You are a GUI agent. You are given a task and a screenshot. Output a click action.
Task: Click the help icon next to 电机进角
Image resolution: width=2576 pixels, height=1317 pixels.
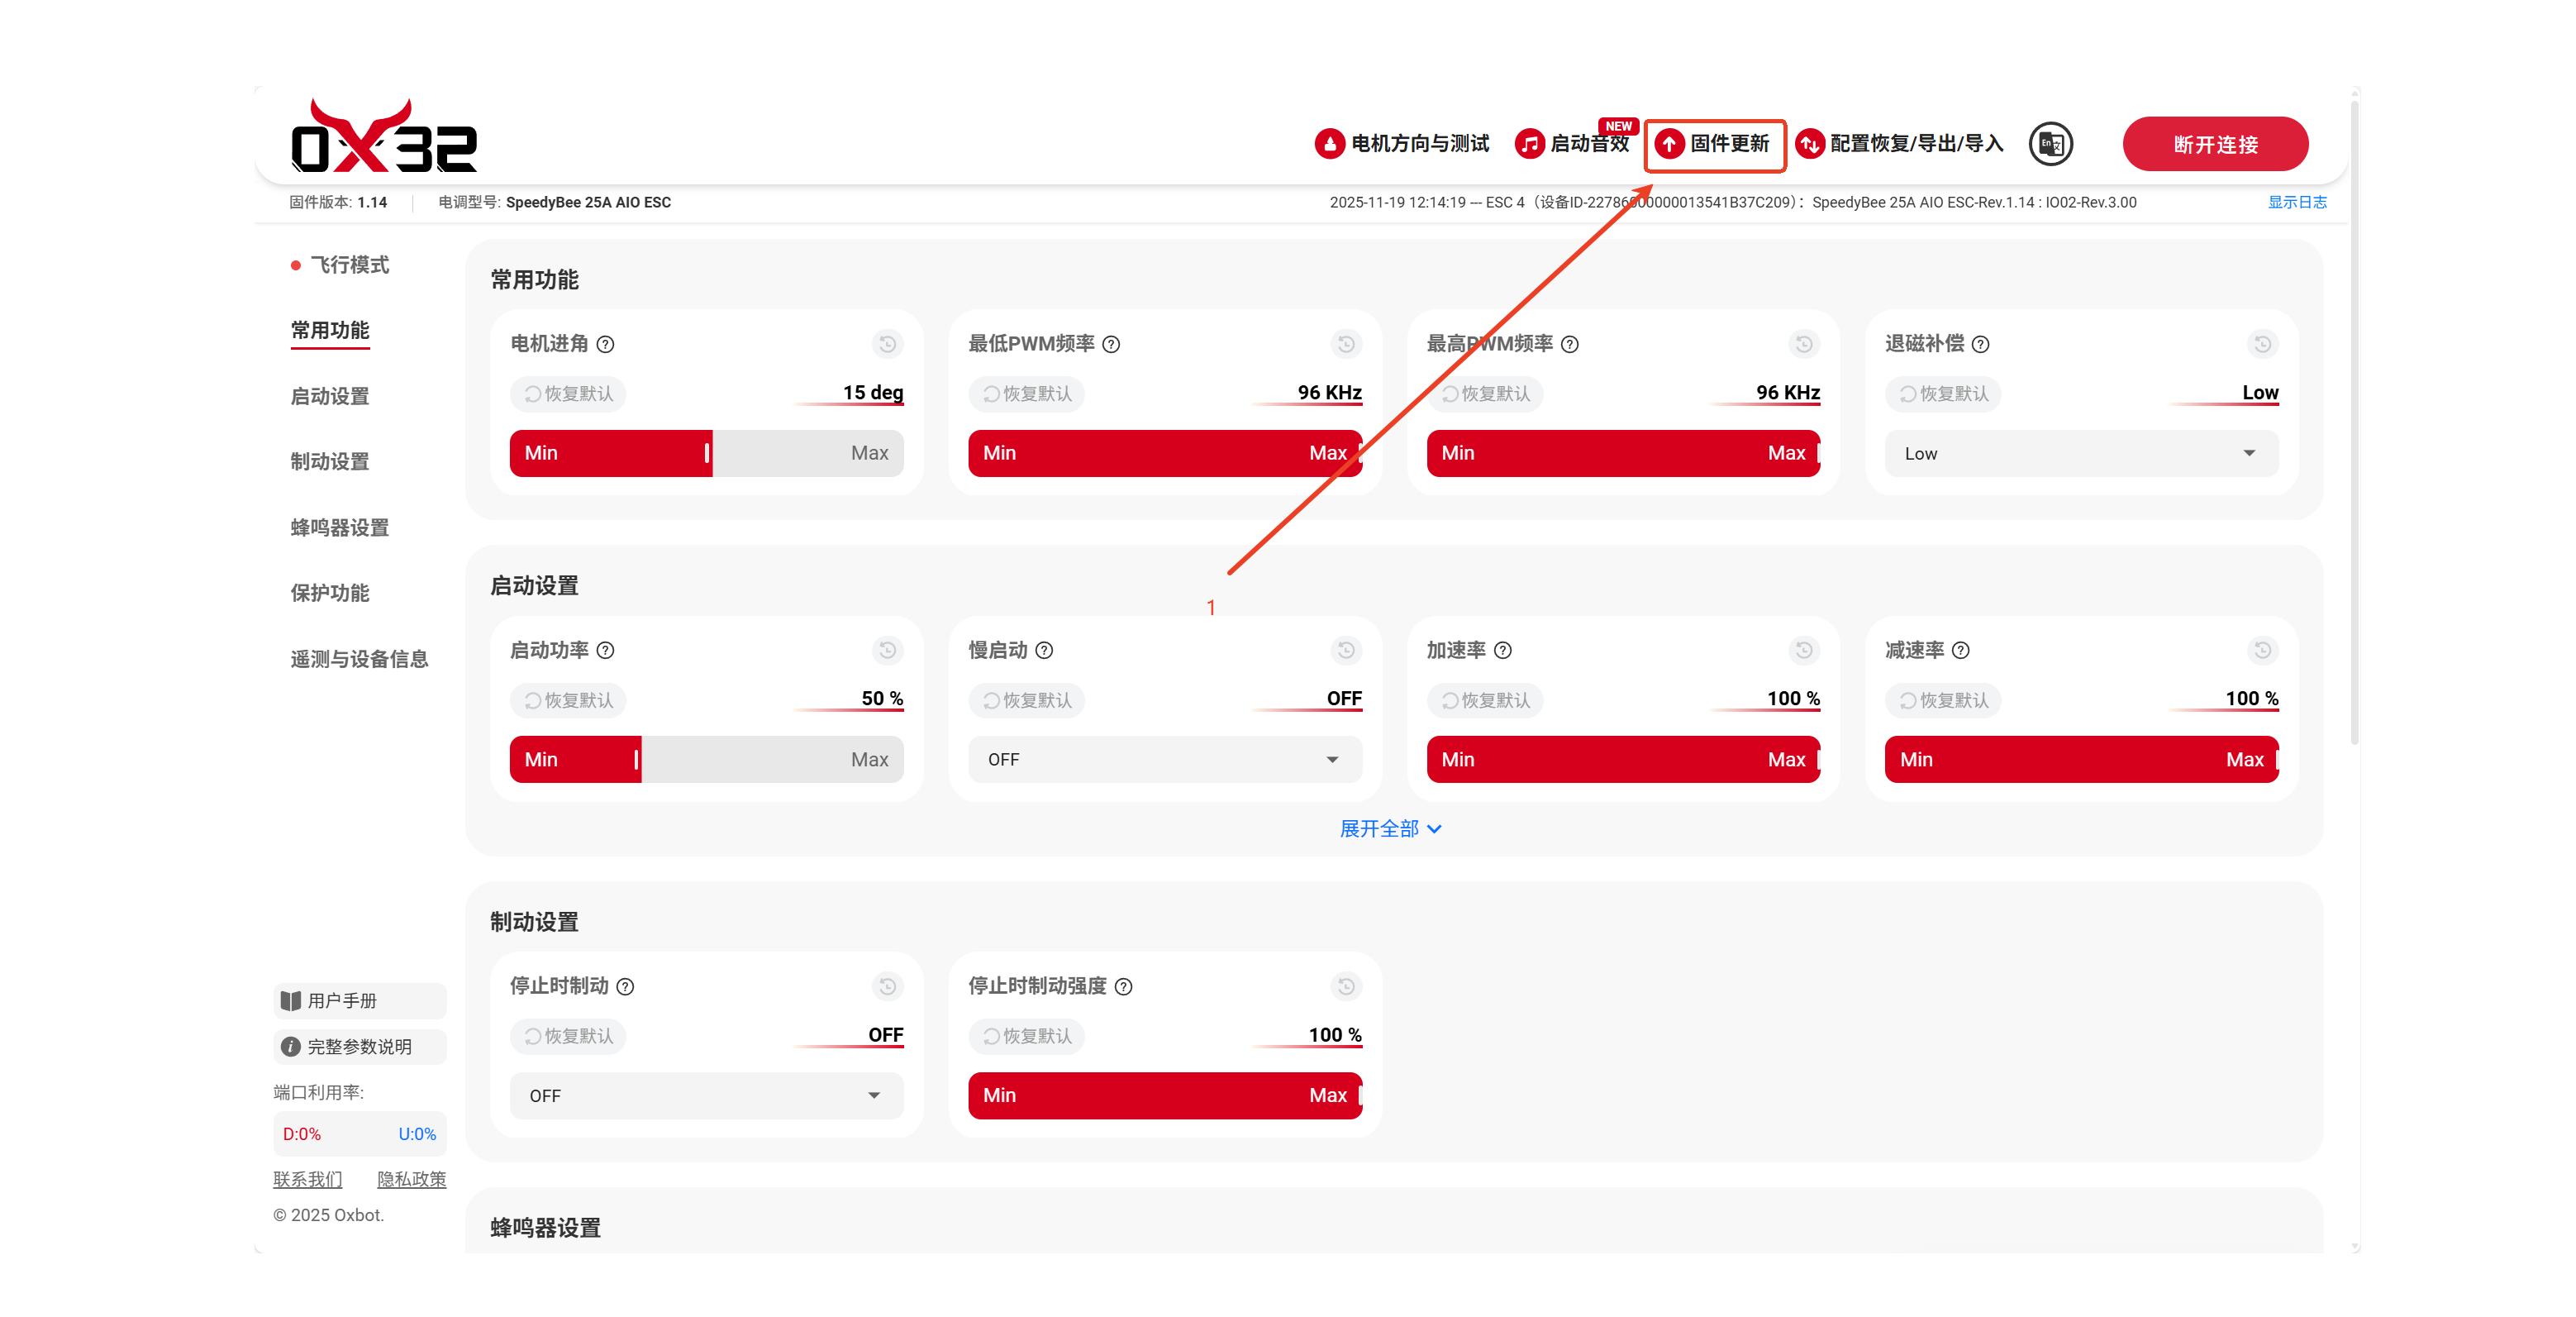click(605, 344)
